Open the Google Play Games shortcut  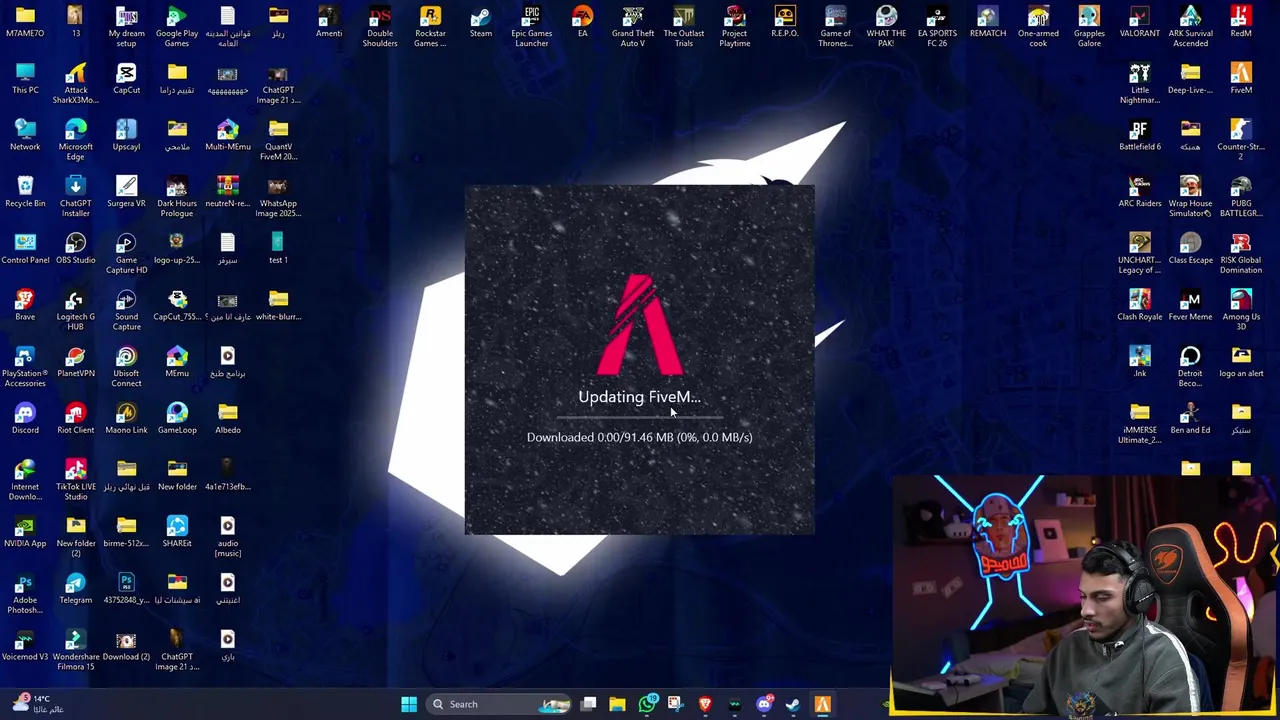[177, 26]
